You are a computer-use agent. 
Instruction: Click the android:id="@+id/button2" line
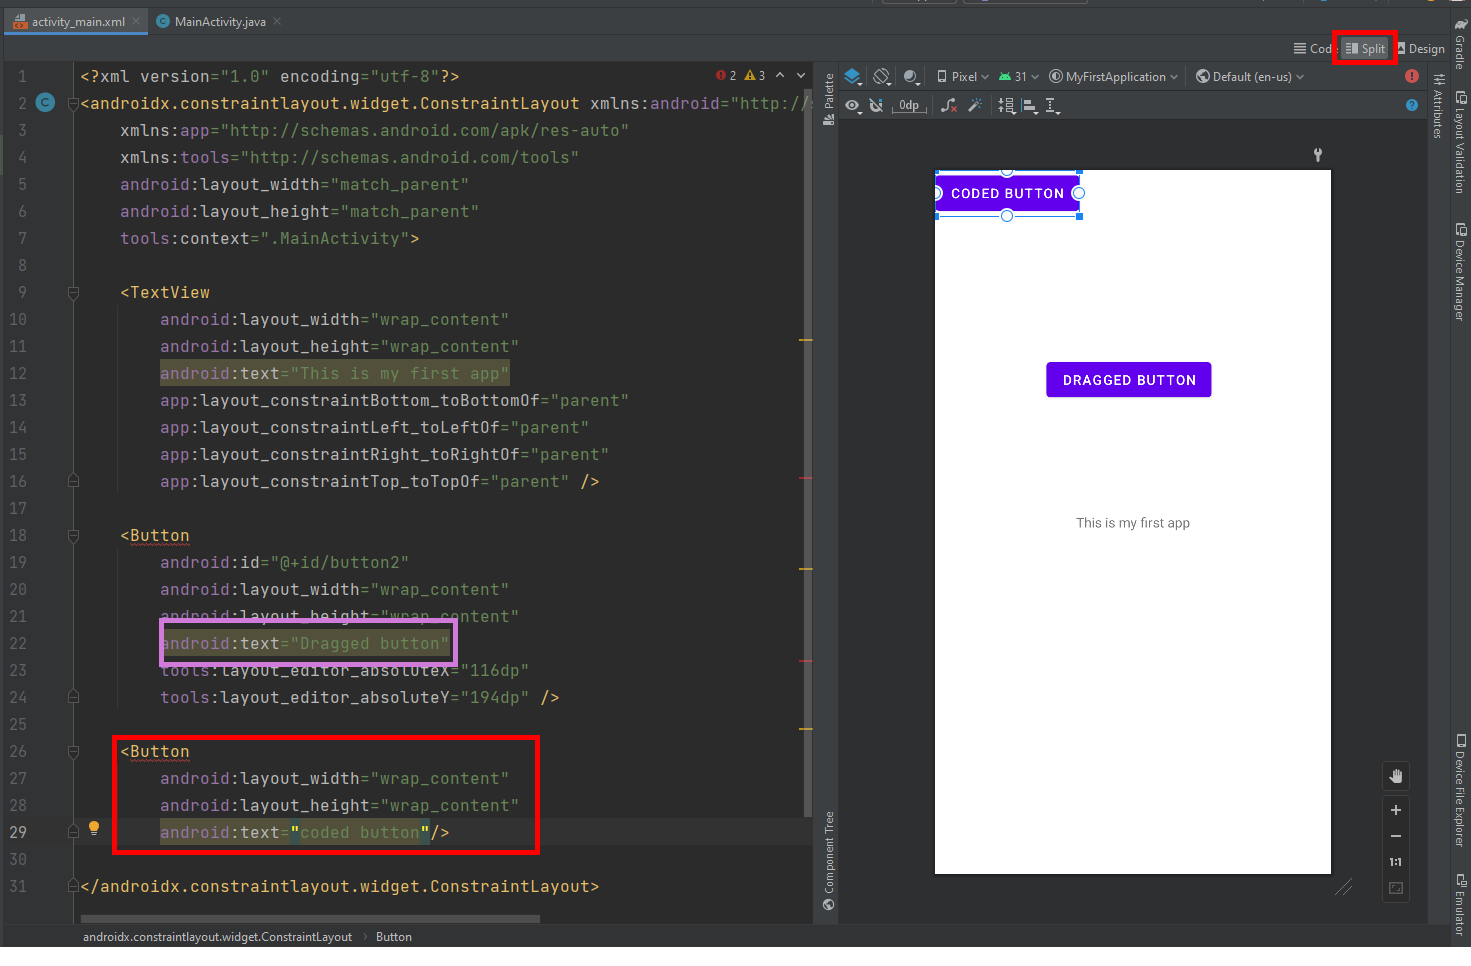(284, 562)
